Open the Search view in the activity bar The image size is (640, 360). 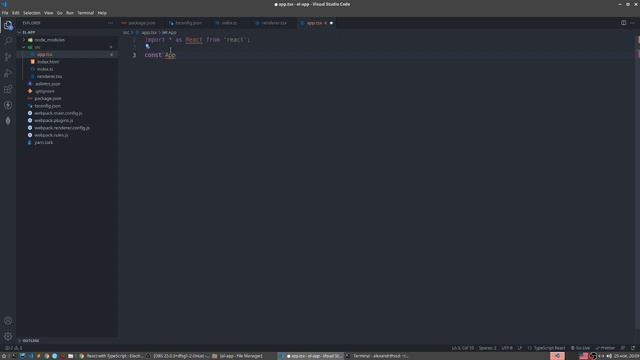[8, 41]
